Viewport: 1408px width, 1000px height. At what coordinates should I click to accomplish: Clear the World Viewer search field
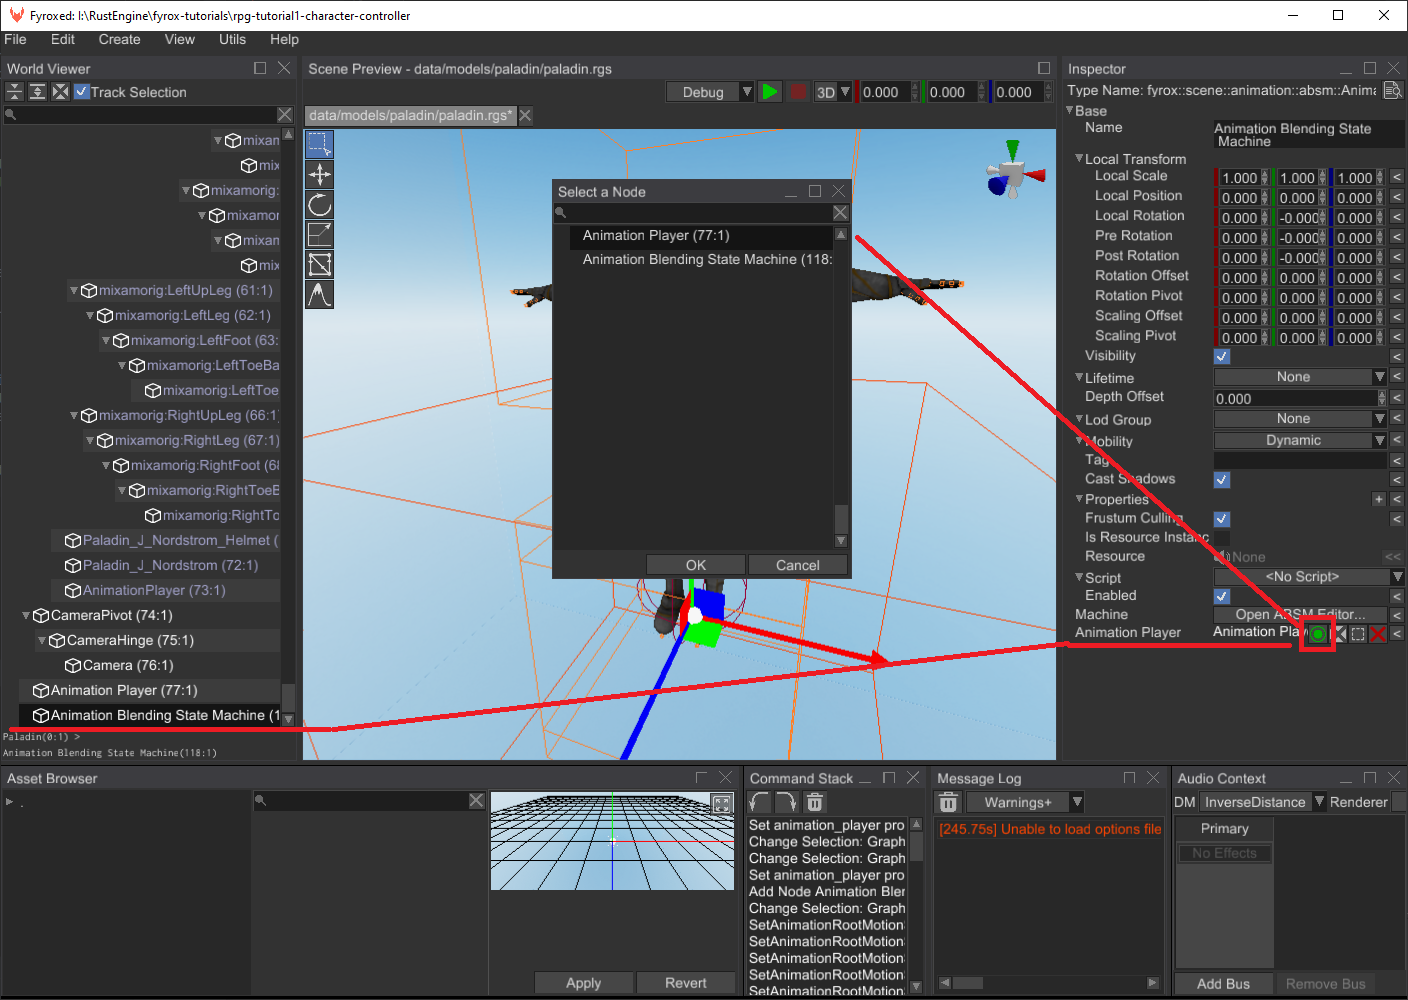pyautogui.click(x=285, y=115)
